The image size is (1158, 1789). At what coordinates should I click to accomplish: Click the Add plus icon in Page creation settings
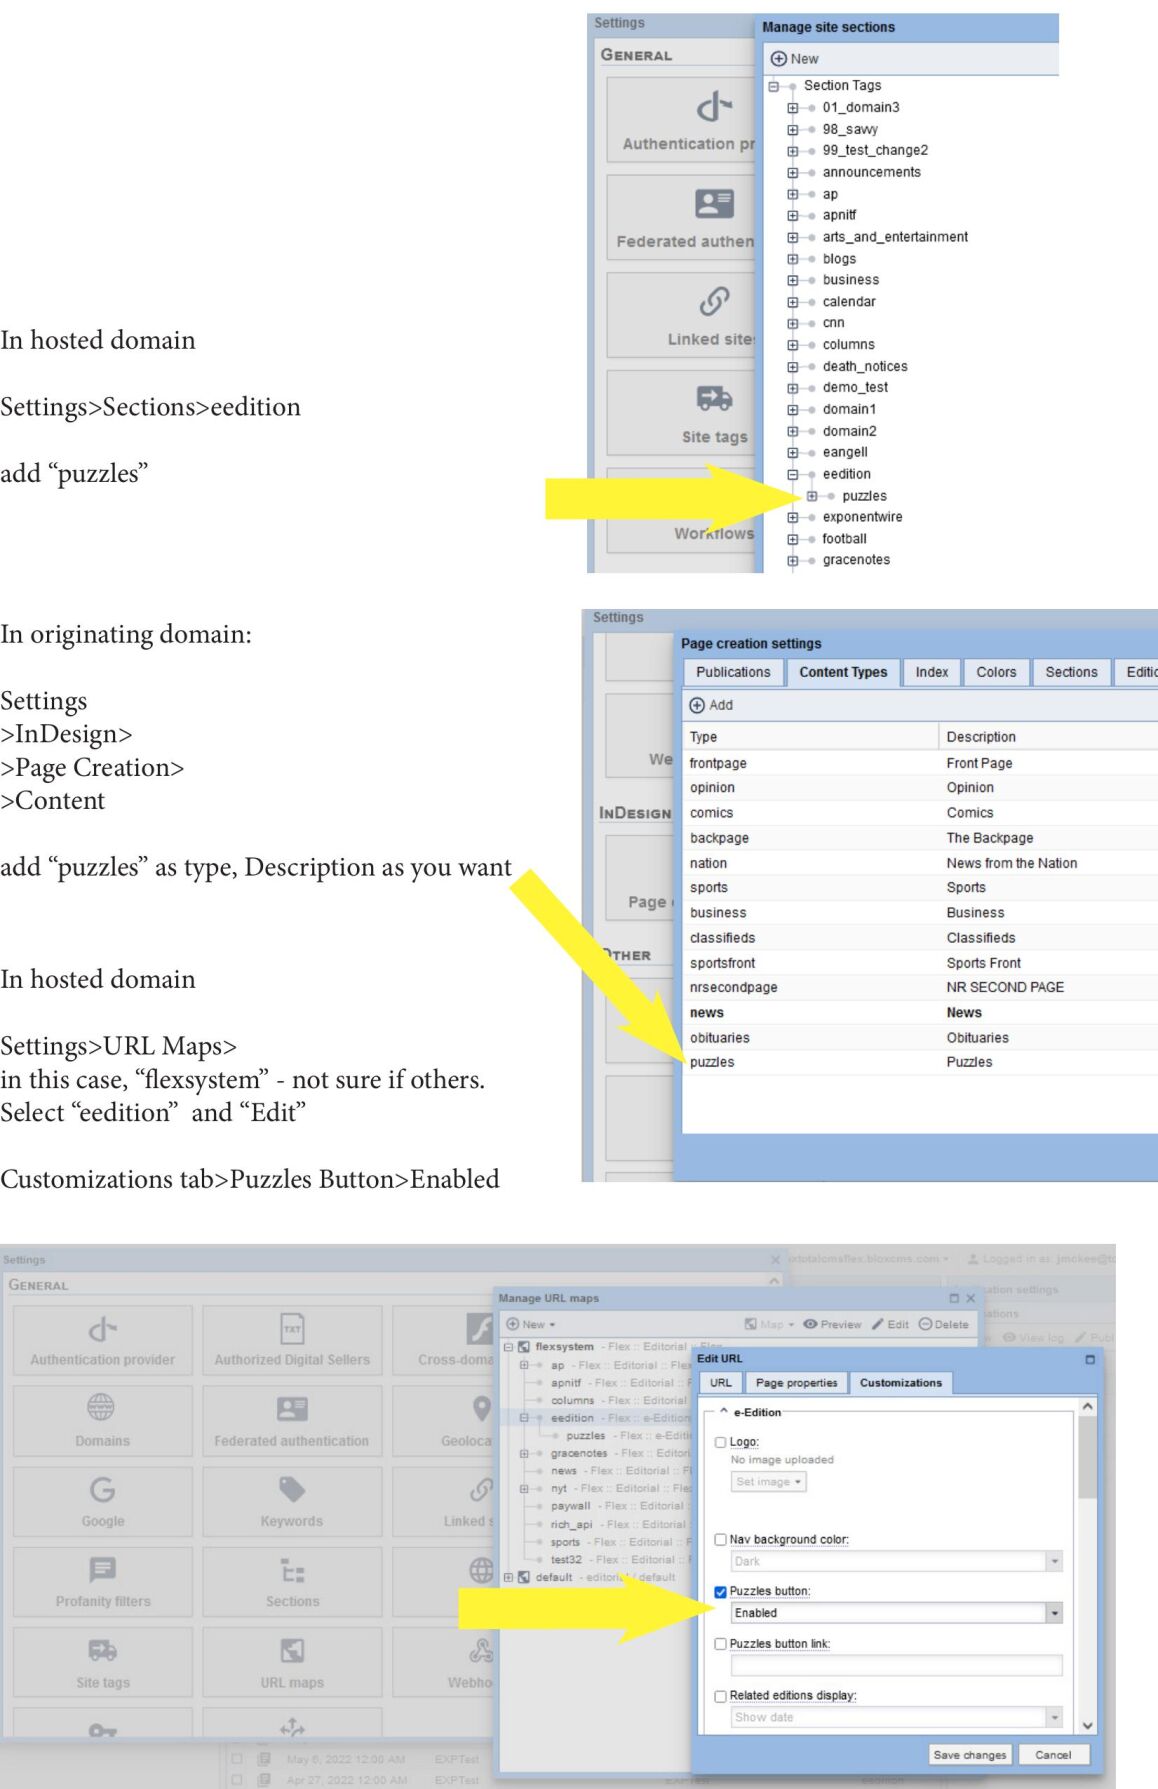point(697,705)
